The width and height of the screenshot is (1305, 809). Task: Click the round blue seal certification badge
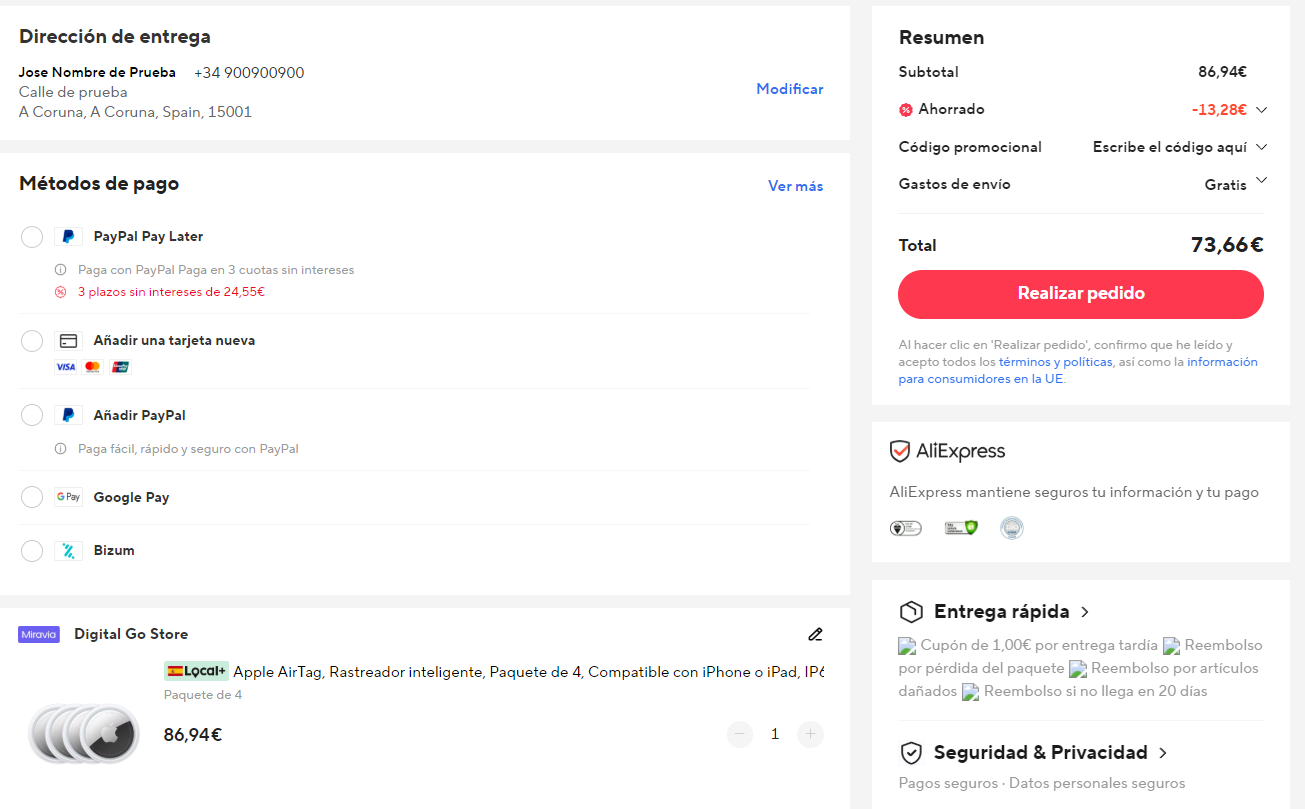[x=1012, y=528]
